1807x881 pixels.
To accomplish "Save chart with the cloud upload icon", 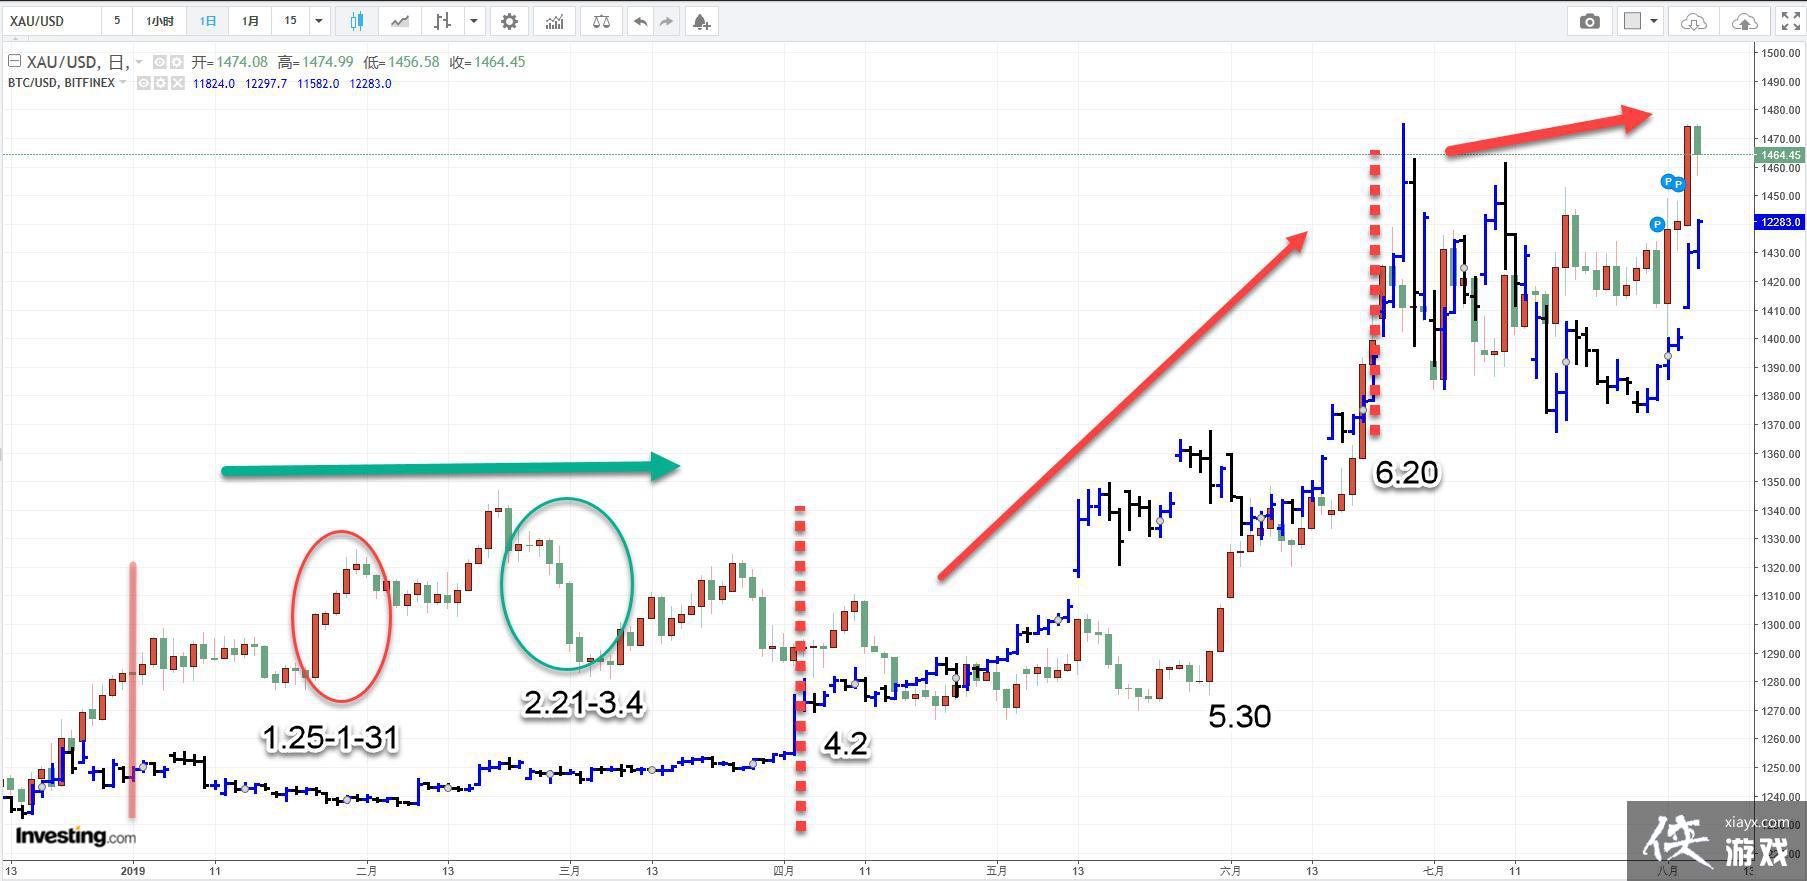I will click(x=1743, y=21).
